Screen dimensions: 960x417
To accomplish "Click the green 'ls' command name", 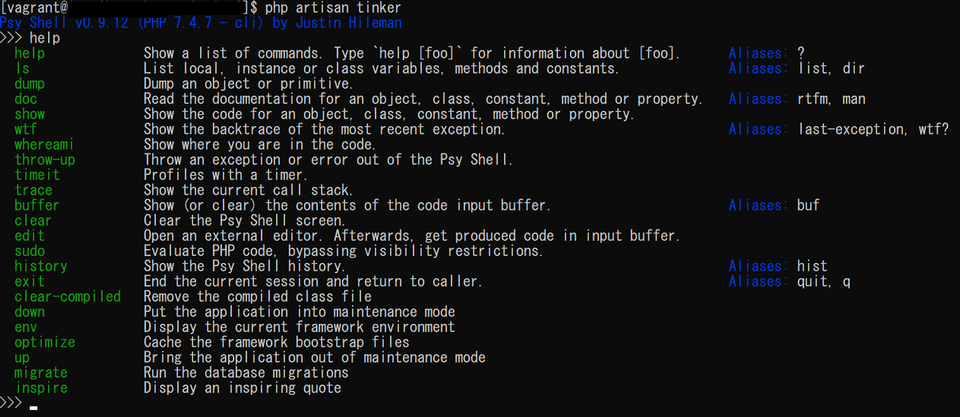I will 22,69.
